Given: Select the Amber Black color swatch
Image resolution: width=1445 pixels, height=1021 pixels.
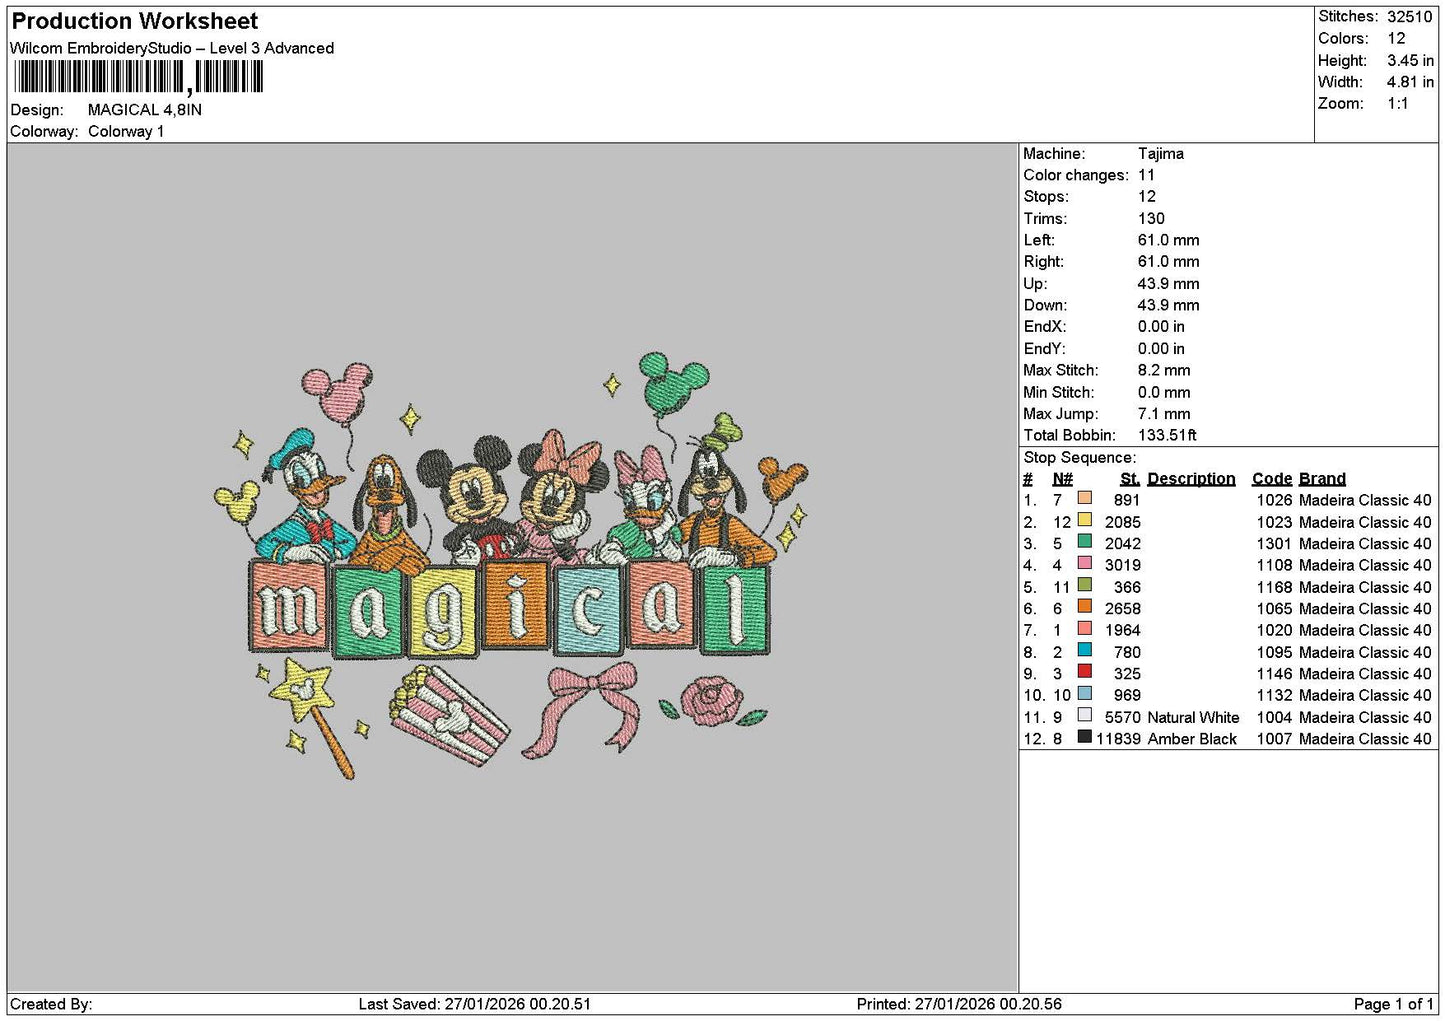Looking at the screenshot, I should (1085, 737).
